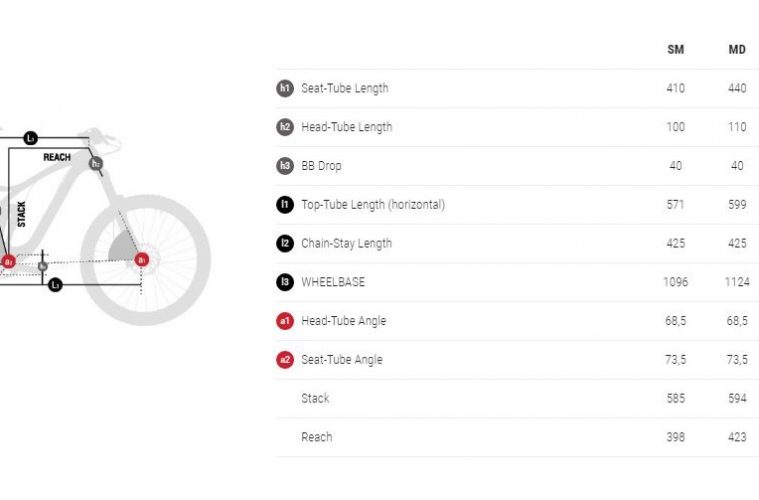Click the a1 marker on front wheel

[142, 261]
